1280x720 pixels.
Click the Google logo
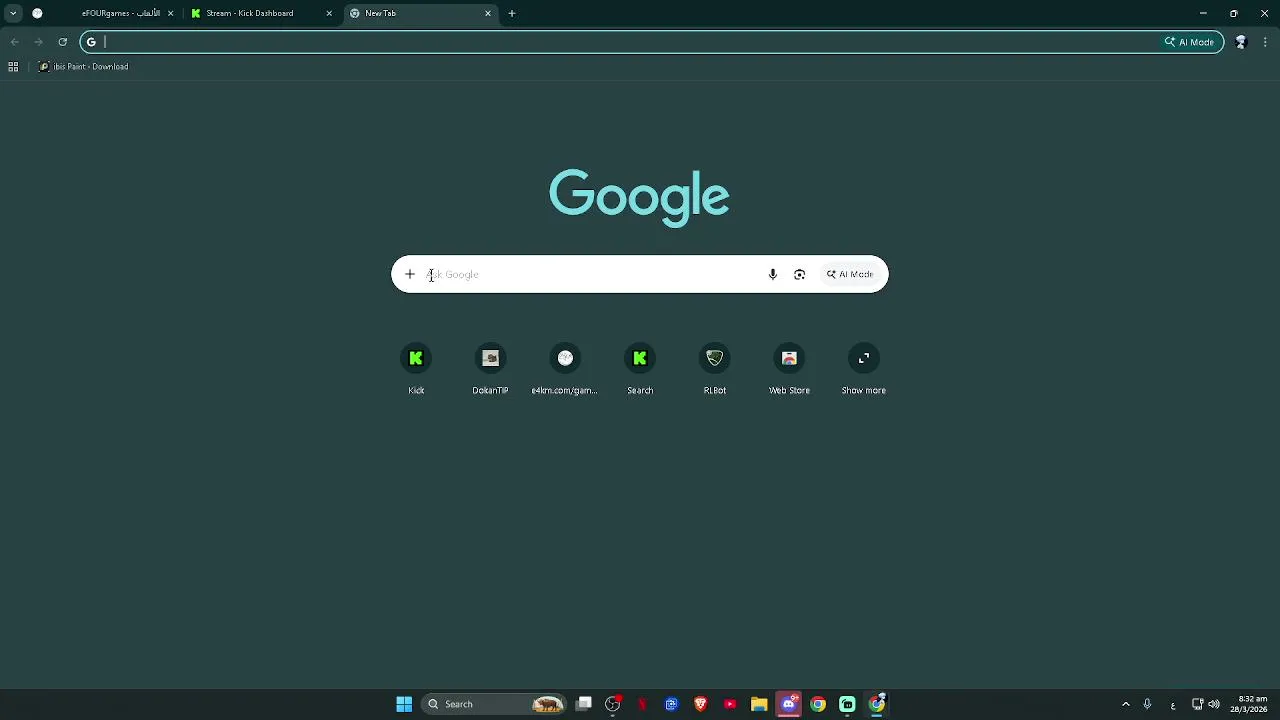[x=639, y=196]
